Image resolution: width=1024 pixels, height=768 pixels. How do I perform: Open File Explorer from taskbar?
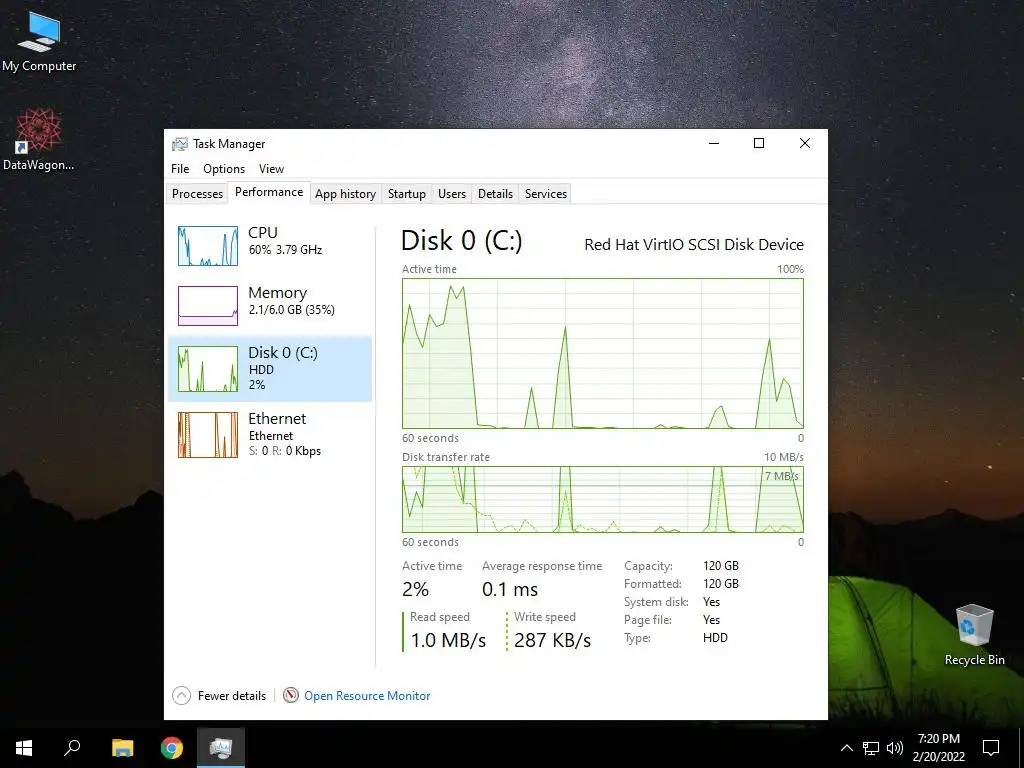pyautogui.click(x=122, y=748)
